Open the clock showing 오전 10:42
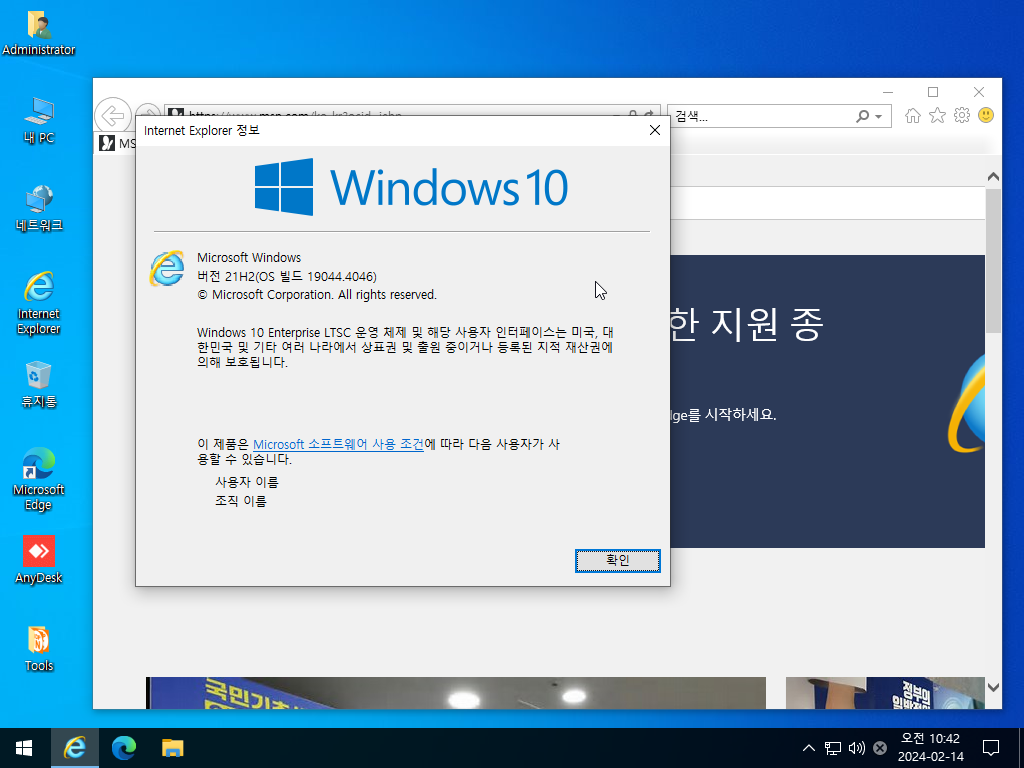Screen dimensions: 1024x768 pyautogui.click(x=930, y=748)
